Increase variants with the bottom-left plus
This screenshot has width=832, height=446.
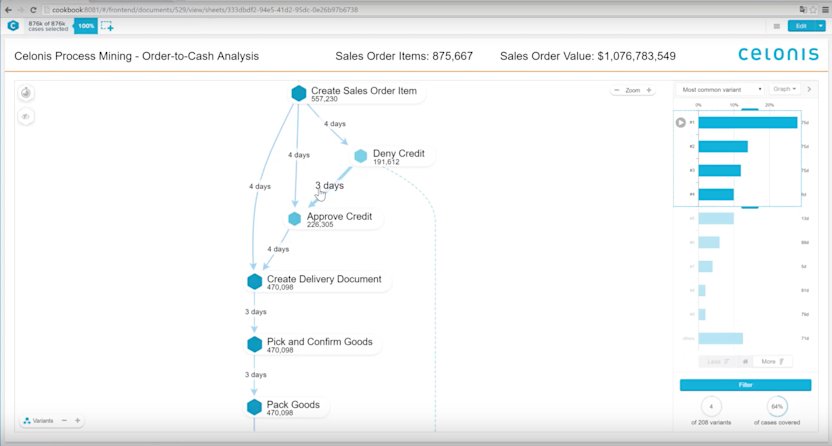coord(77,421)
